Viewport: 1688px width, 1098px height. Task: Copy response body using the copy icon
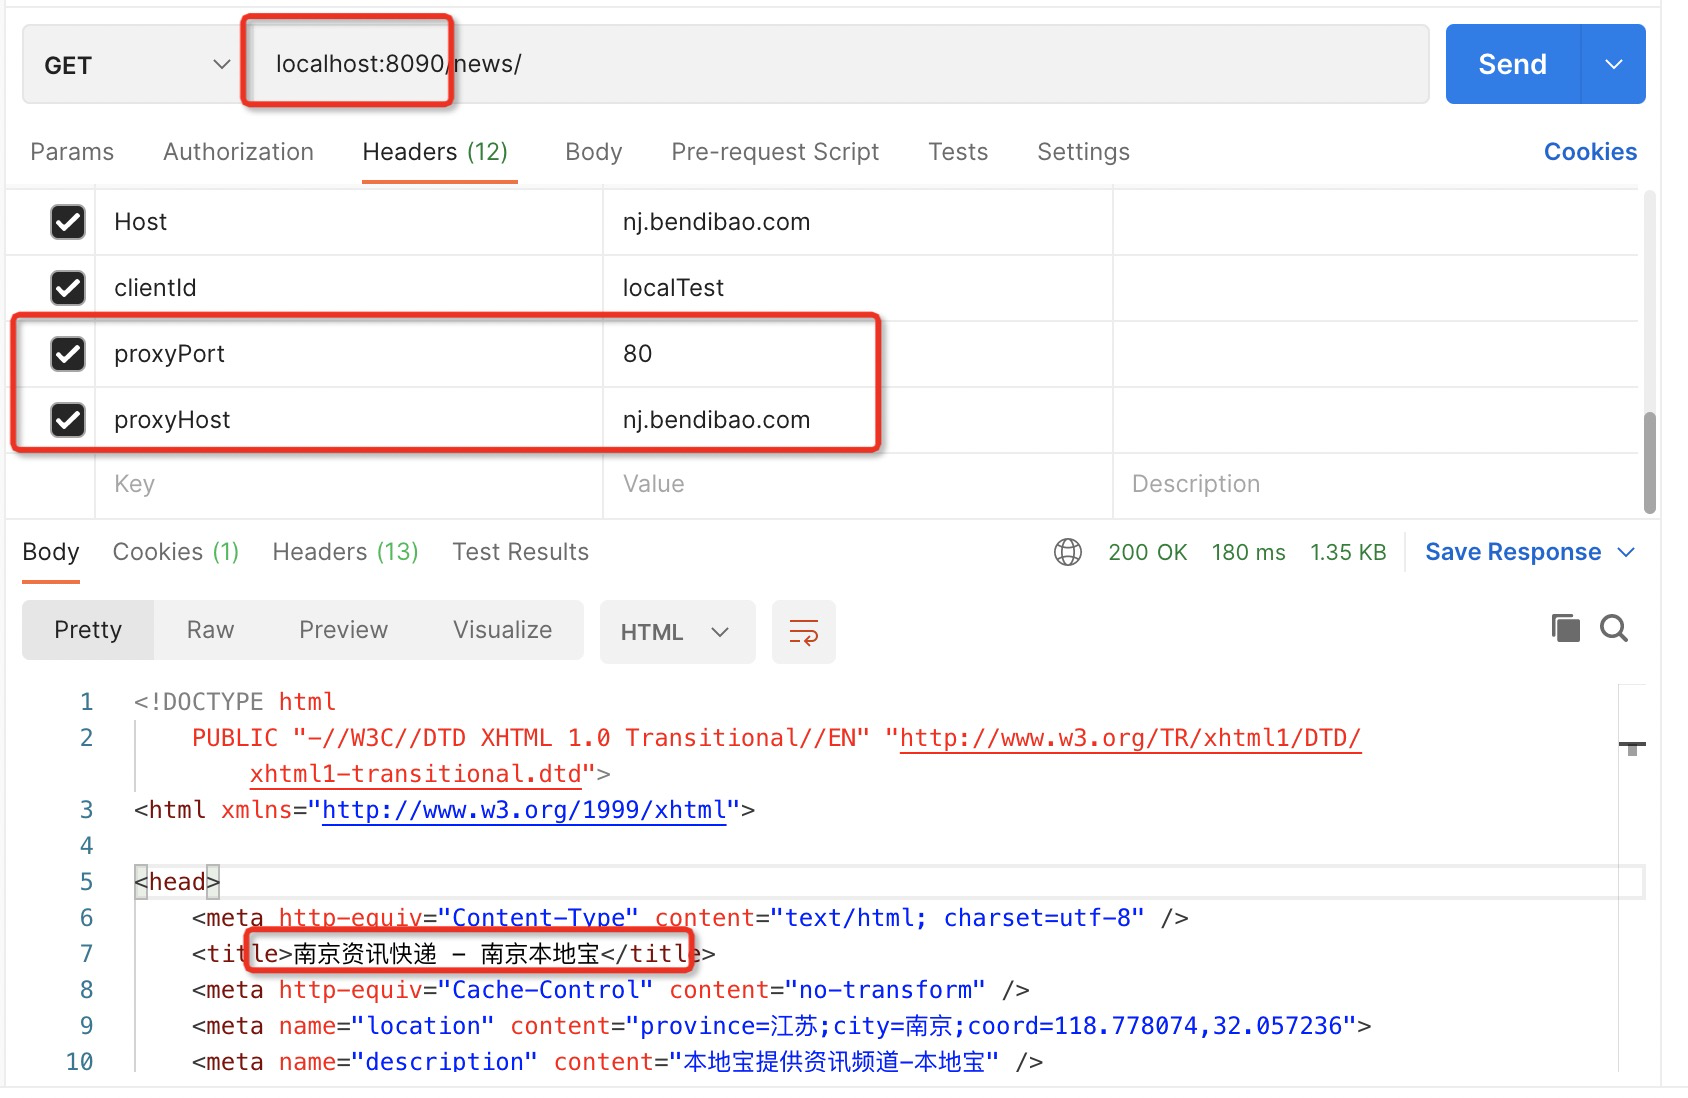pyautogui.click(x=1565, y=628)
